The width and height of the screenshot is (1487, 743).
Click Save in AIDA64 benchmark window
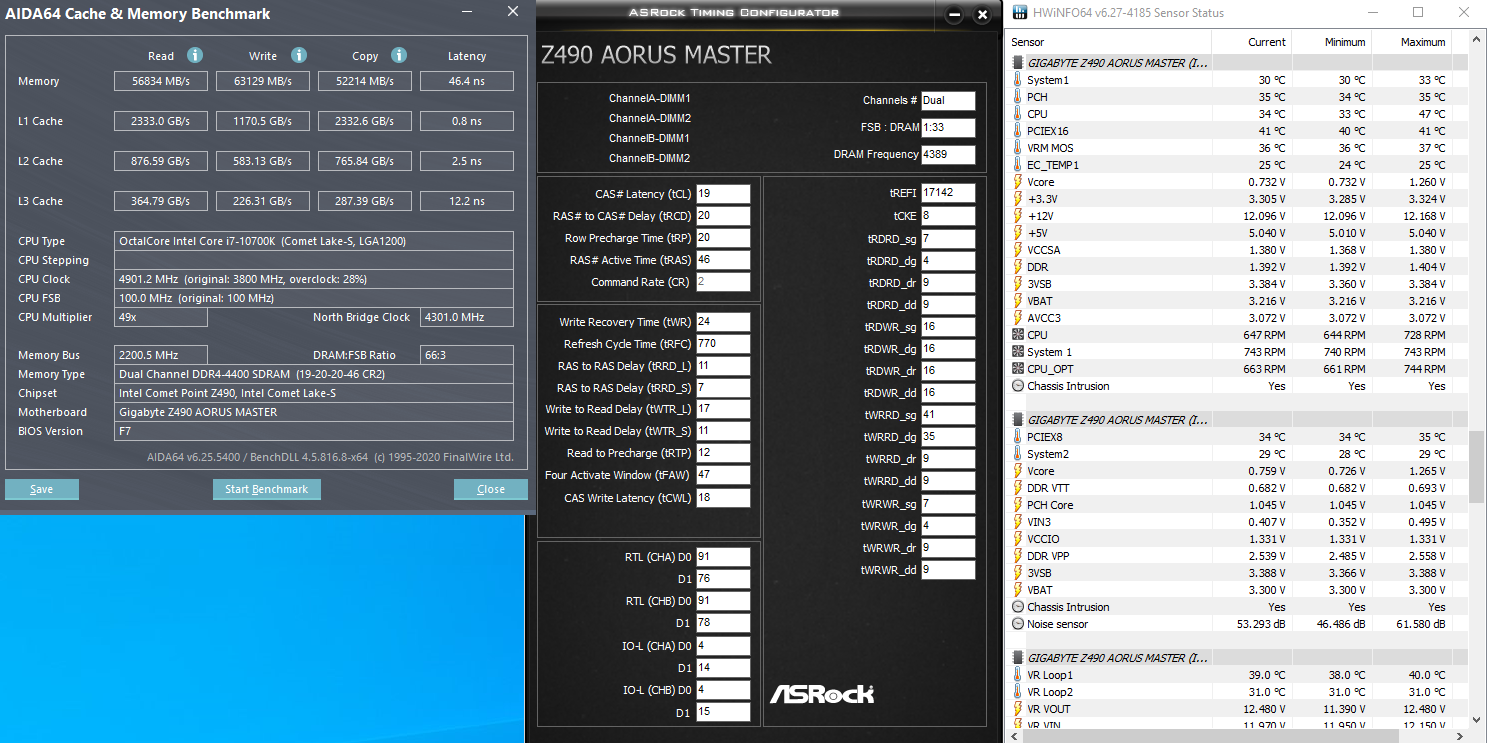point(42,489)
